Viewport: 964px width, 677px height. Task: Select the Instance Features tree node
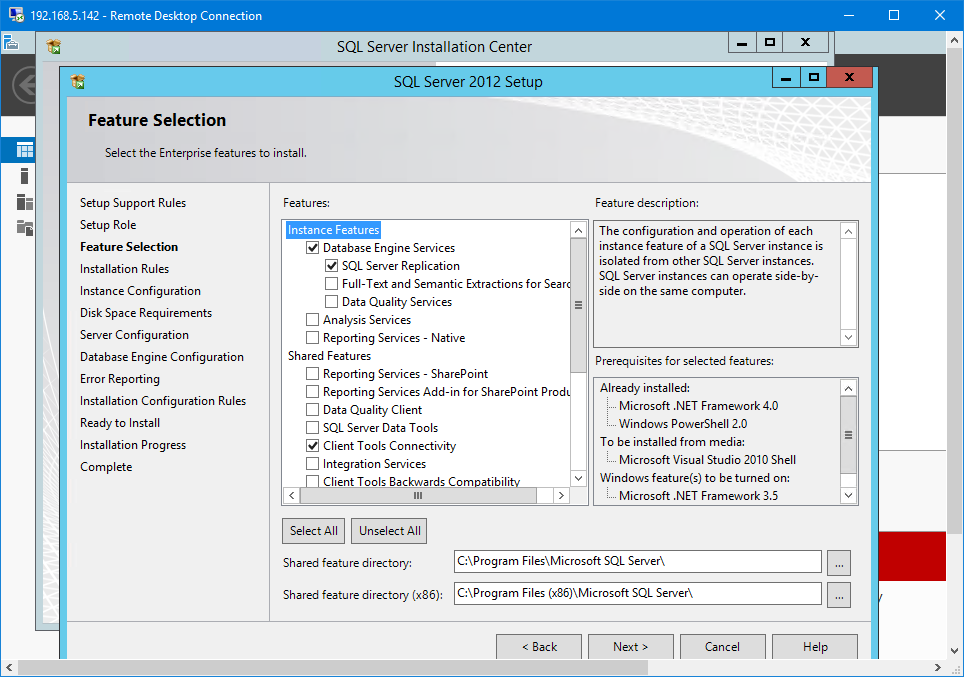tap(333, 230)
